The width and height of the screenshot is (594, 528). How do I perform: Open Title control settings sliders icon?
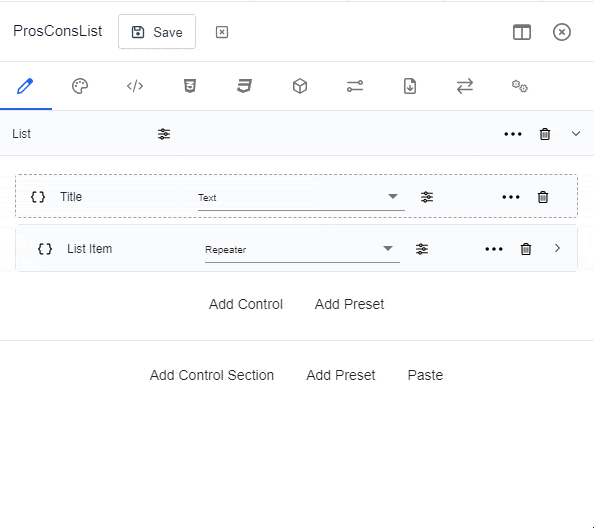click(427, 197)
